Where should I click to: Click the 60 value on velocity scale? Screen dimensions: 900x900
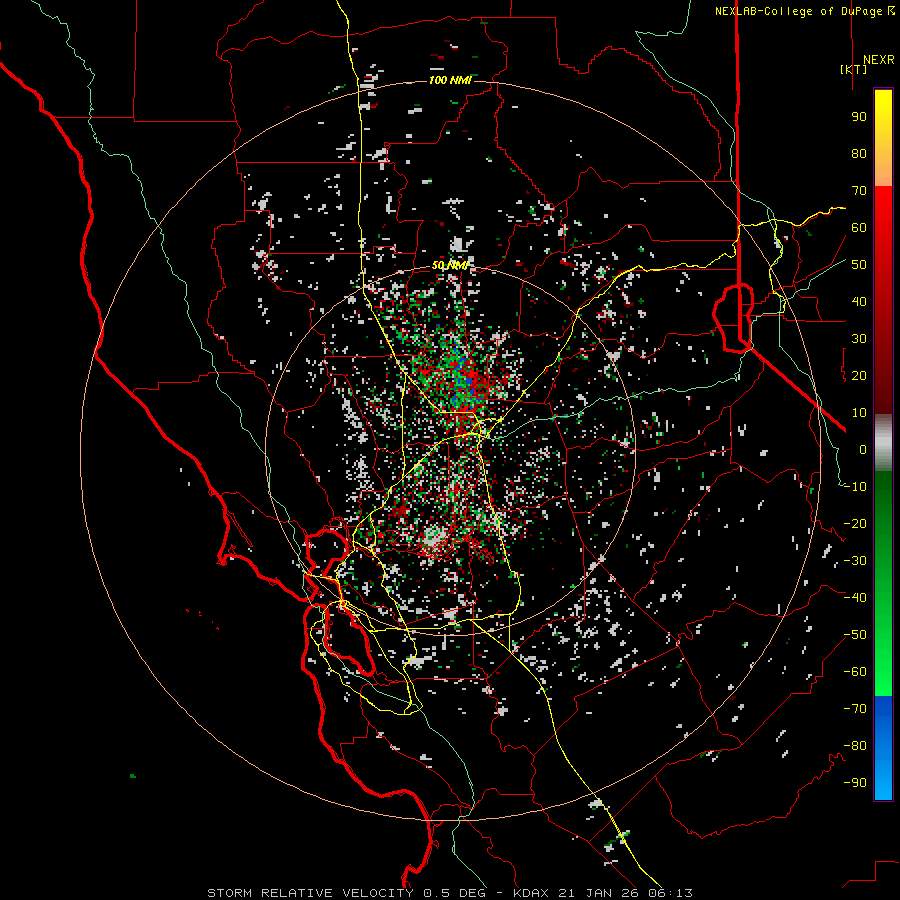(x=859, y=227)
